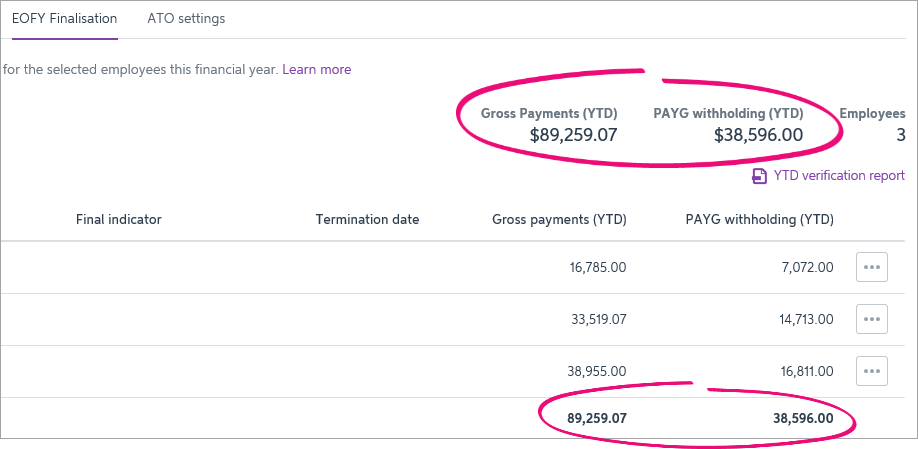Open more options for the 16,785.00 row

point(871,267)
